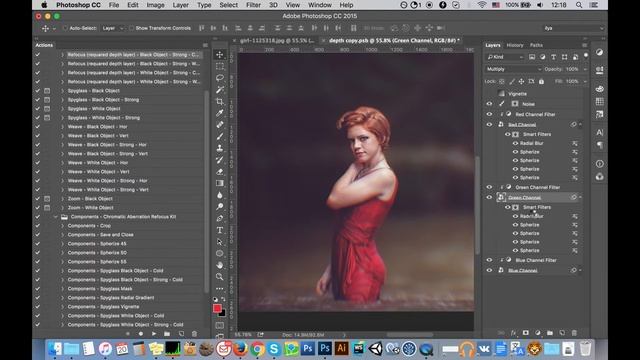The width and height of the screenshot is (640, 360).
Task: Select the Pen tool
Action: point(220,218)
